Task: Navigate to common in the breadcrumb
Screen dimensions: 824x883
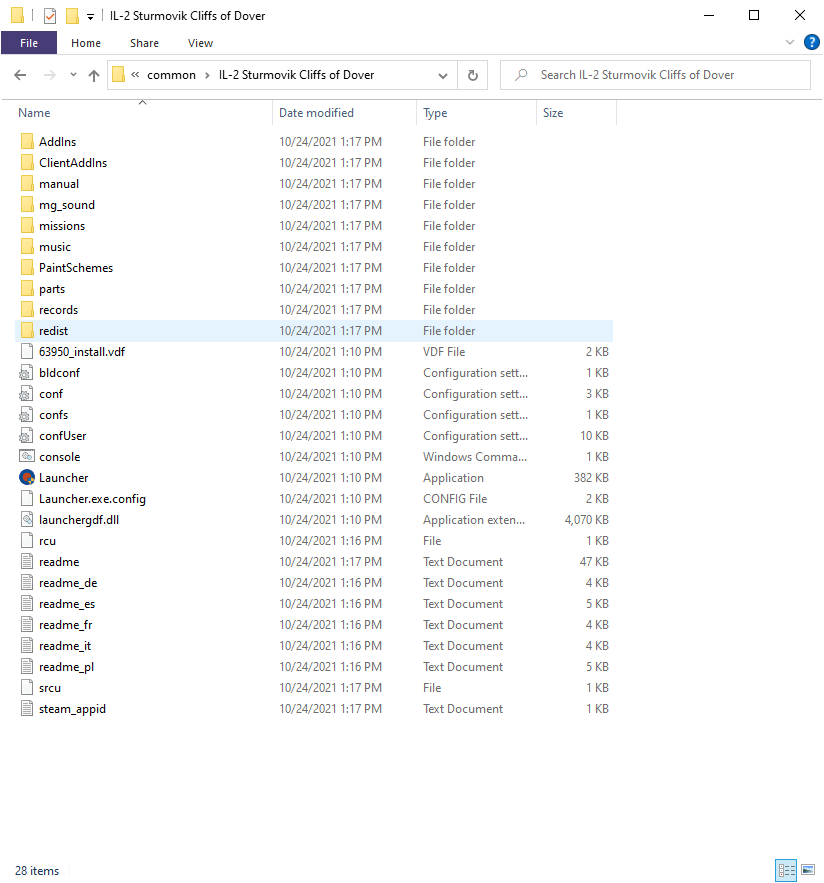Action: click(x=171, y=75)
